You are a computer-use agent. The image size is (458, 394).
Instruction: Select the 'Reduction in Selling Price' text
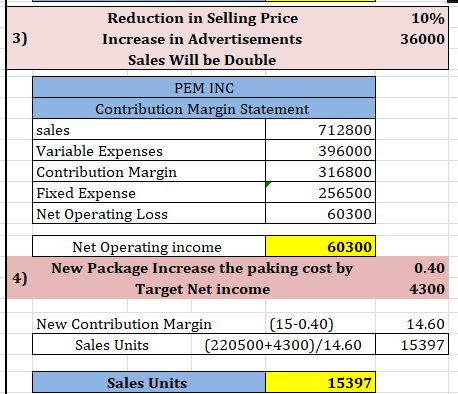click(202, 18)
